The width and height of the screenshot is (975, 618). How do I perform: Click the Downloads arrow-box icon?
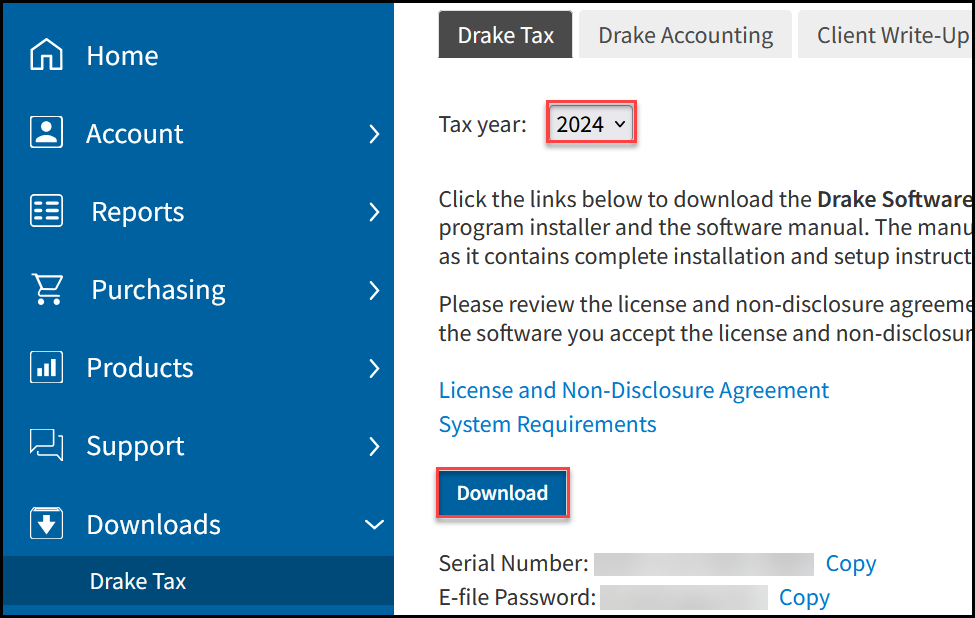tap(47, 523)
